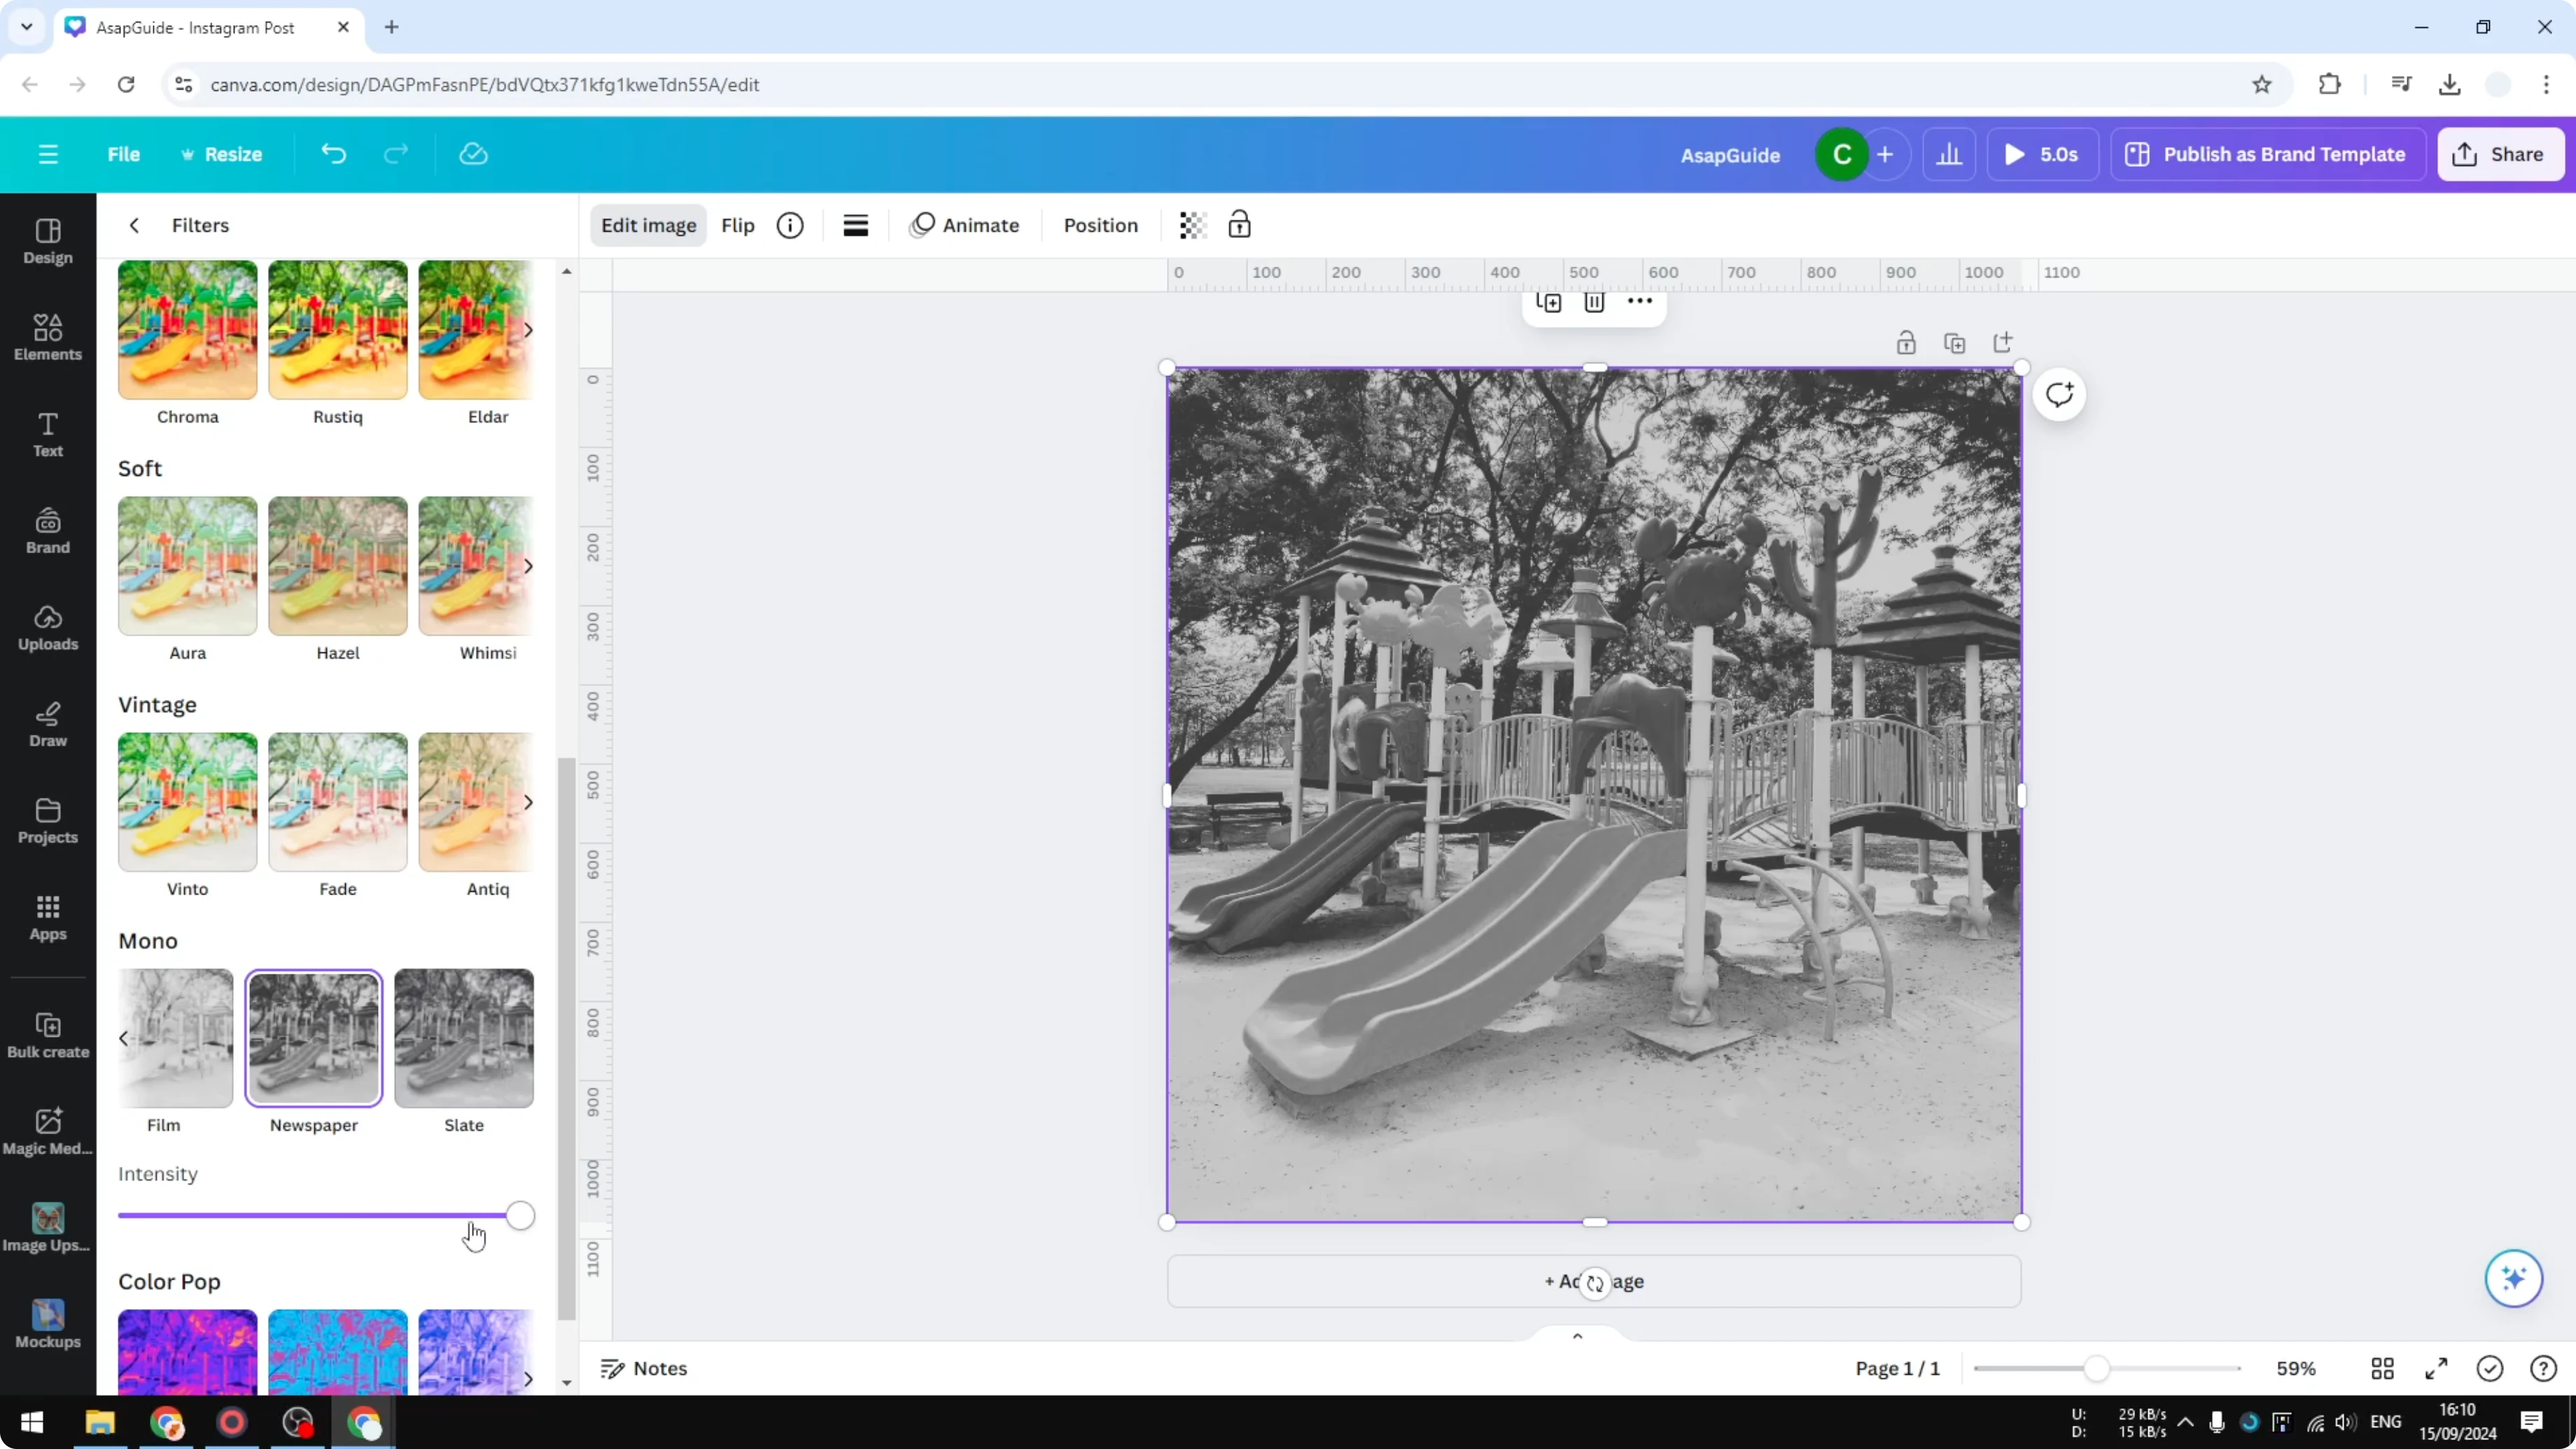Viewport: 2576px width, 1449px height.
Task: Open analytics insights chart icon
Action: coord(1949,154)
